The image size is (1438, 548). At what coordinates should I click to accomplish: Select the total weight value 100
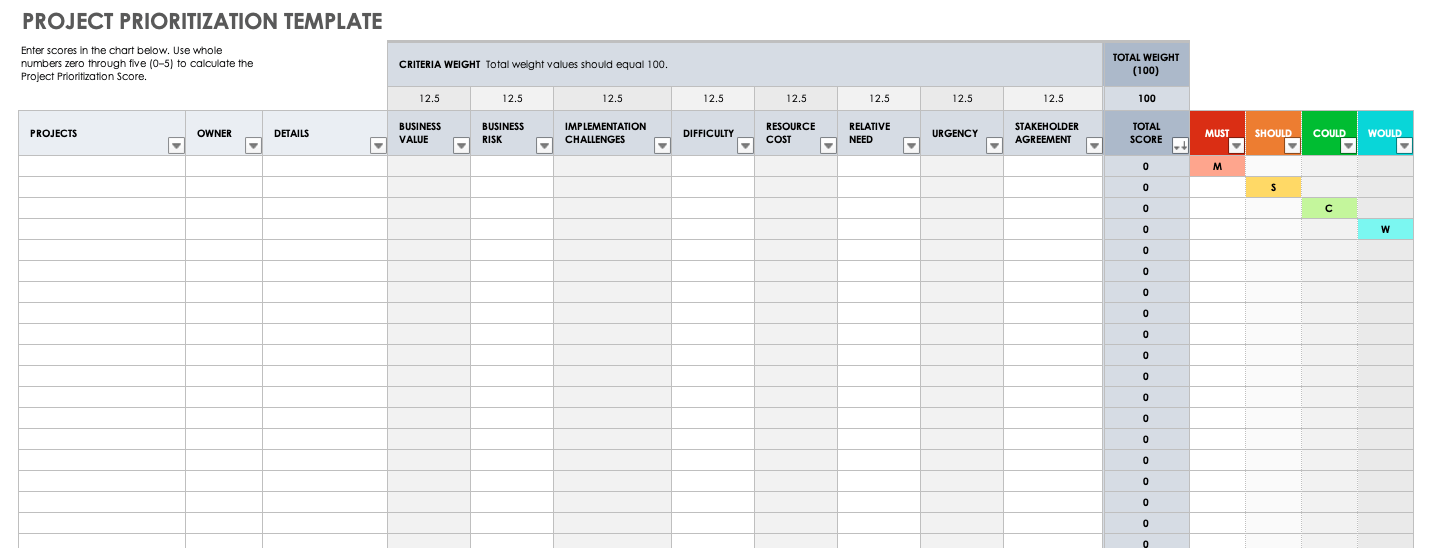(x=1147, y=99)
